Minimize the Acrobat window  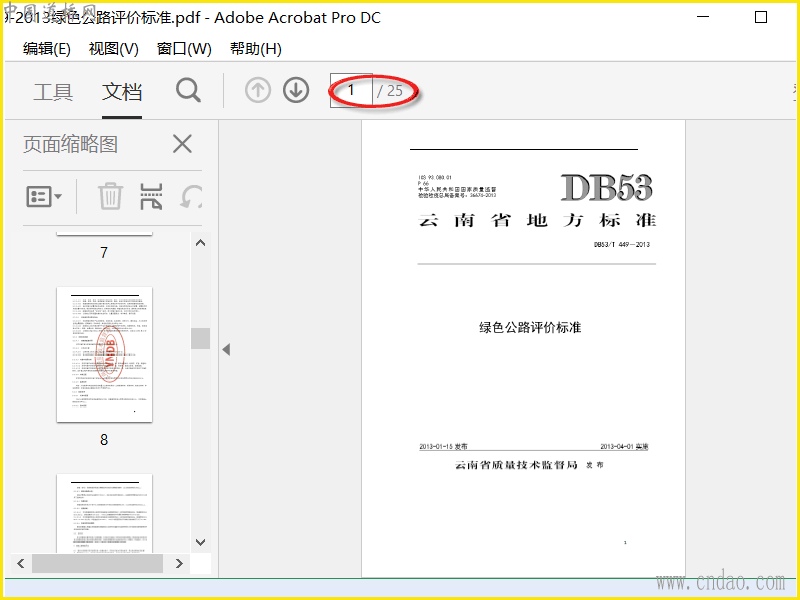point(703,17)
